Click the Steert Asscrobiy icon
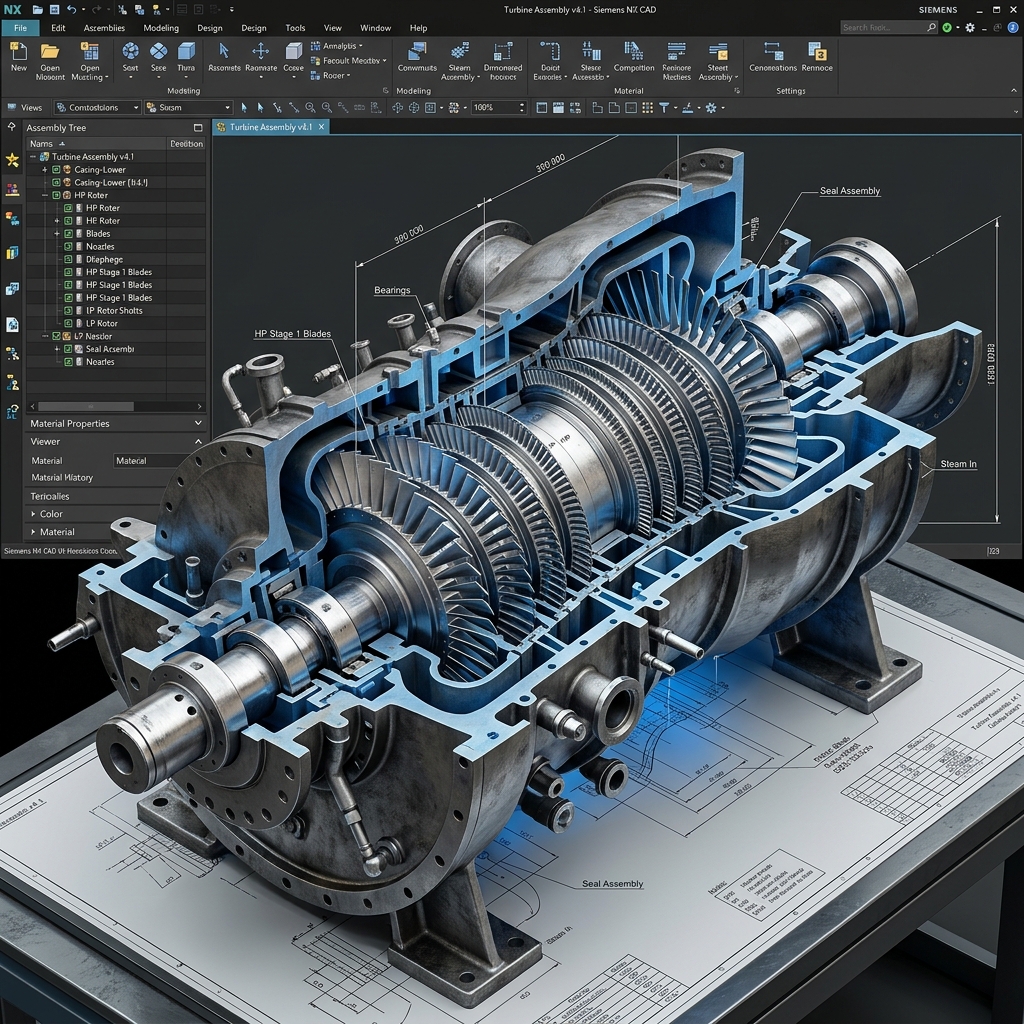This screenshot has height=1024, width=1024. (x=718, y=51)
